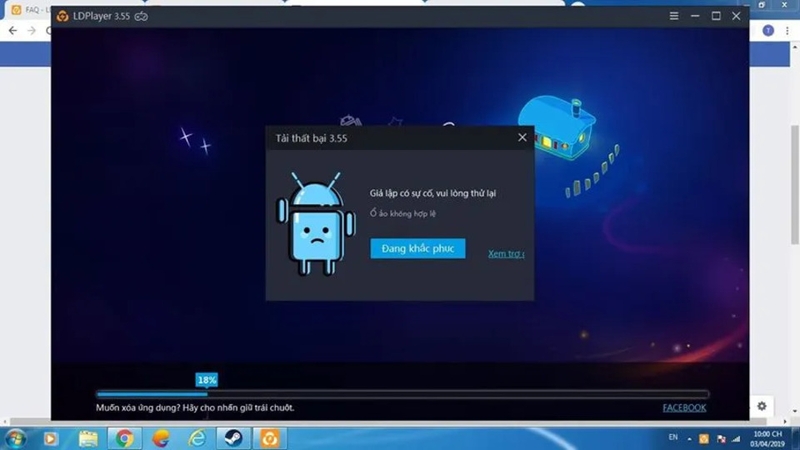Click the gamepad icon beside LDPlayer 3.55

[141, 16]
